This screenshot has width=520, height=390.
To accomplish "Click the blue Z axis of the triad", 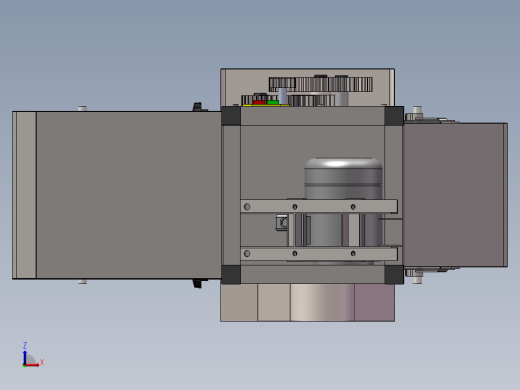I will (x=25, y=357).
